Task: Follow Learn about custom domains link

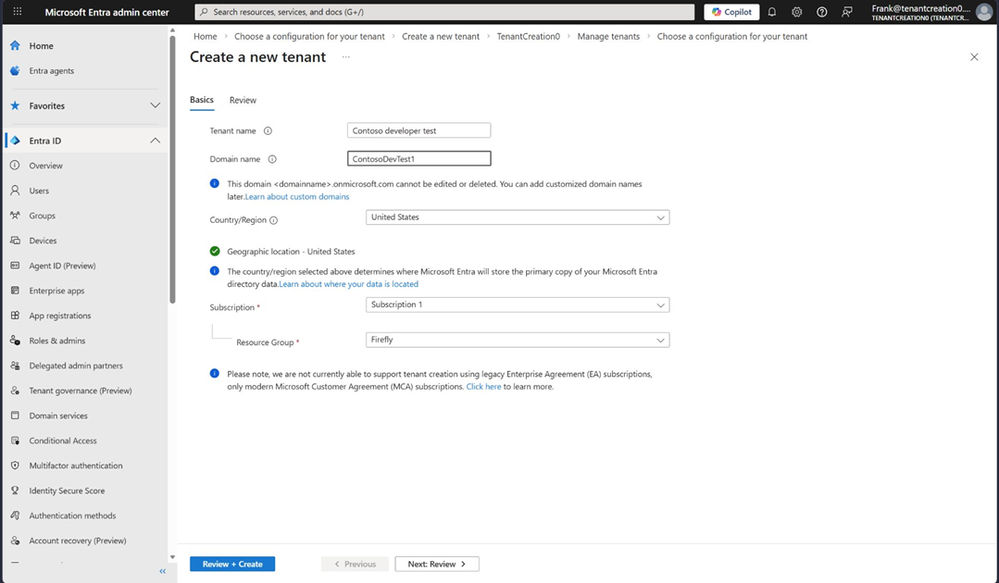Action: click(297, 197)
